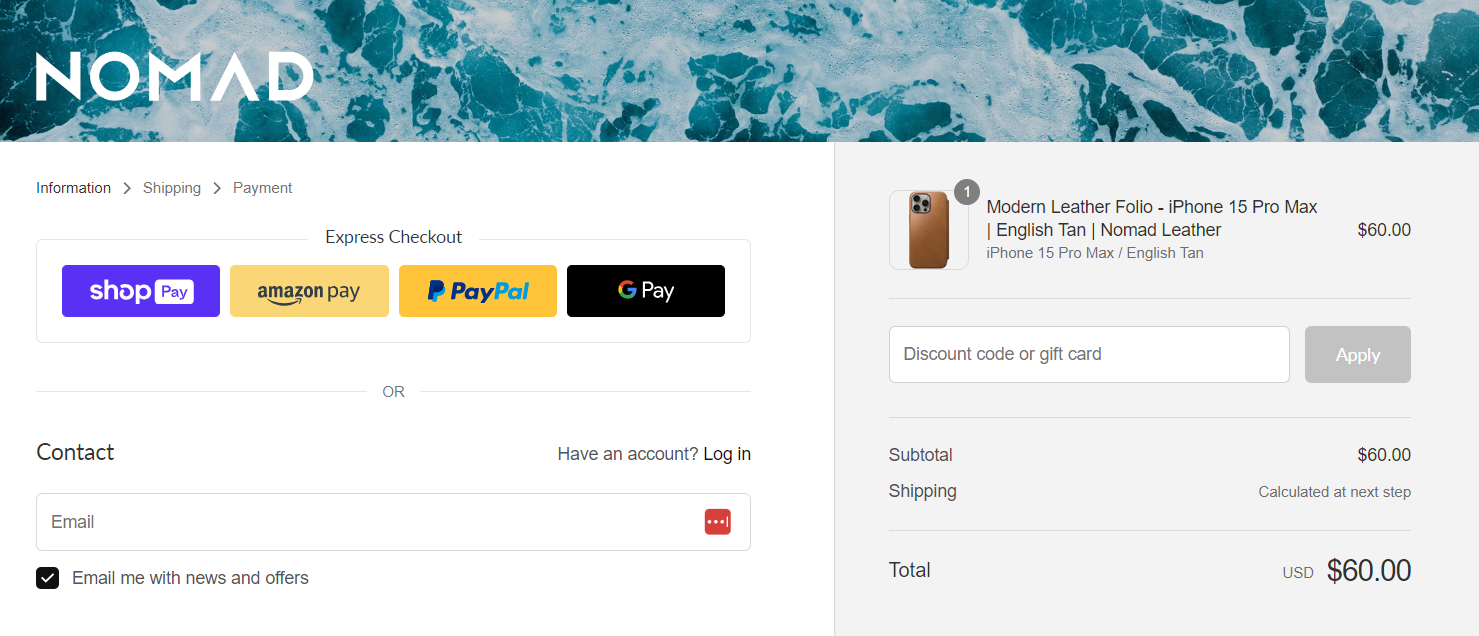Image resolution: width=1479 pixels, height=636 pixels.
Task: Click the password manager icon in Email field
Action: pyautogui.click(x=717, y=522)
